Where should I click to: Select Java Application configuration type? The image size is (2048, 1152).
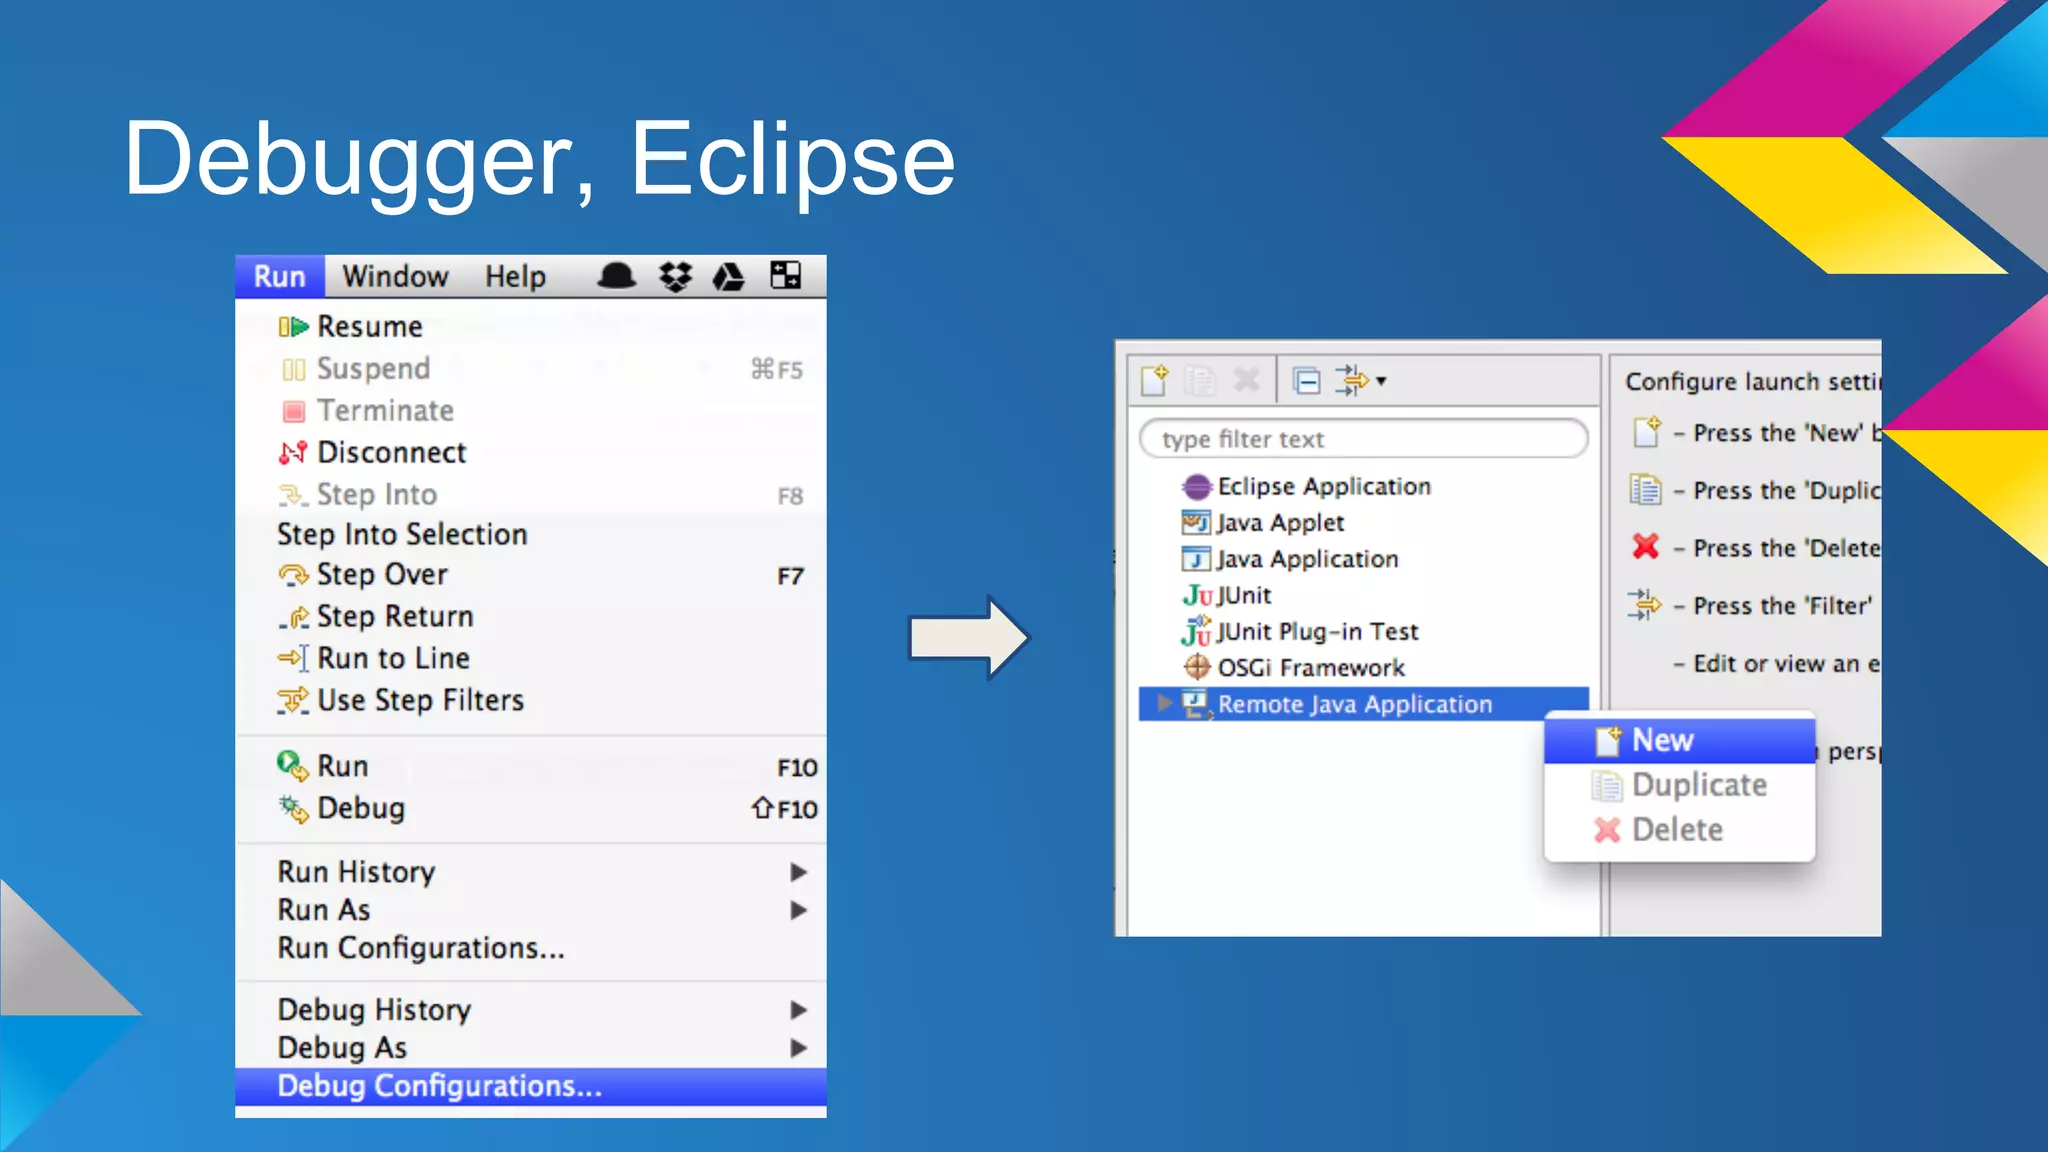1307,559
